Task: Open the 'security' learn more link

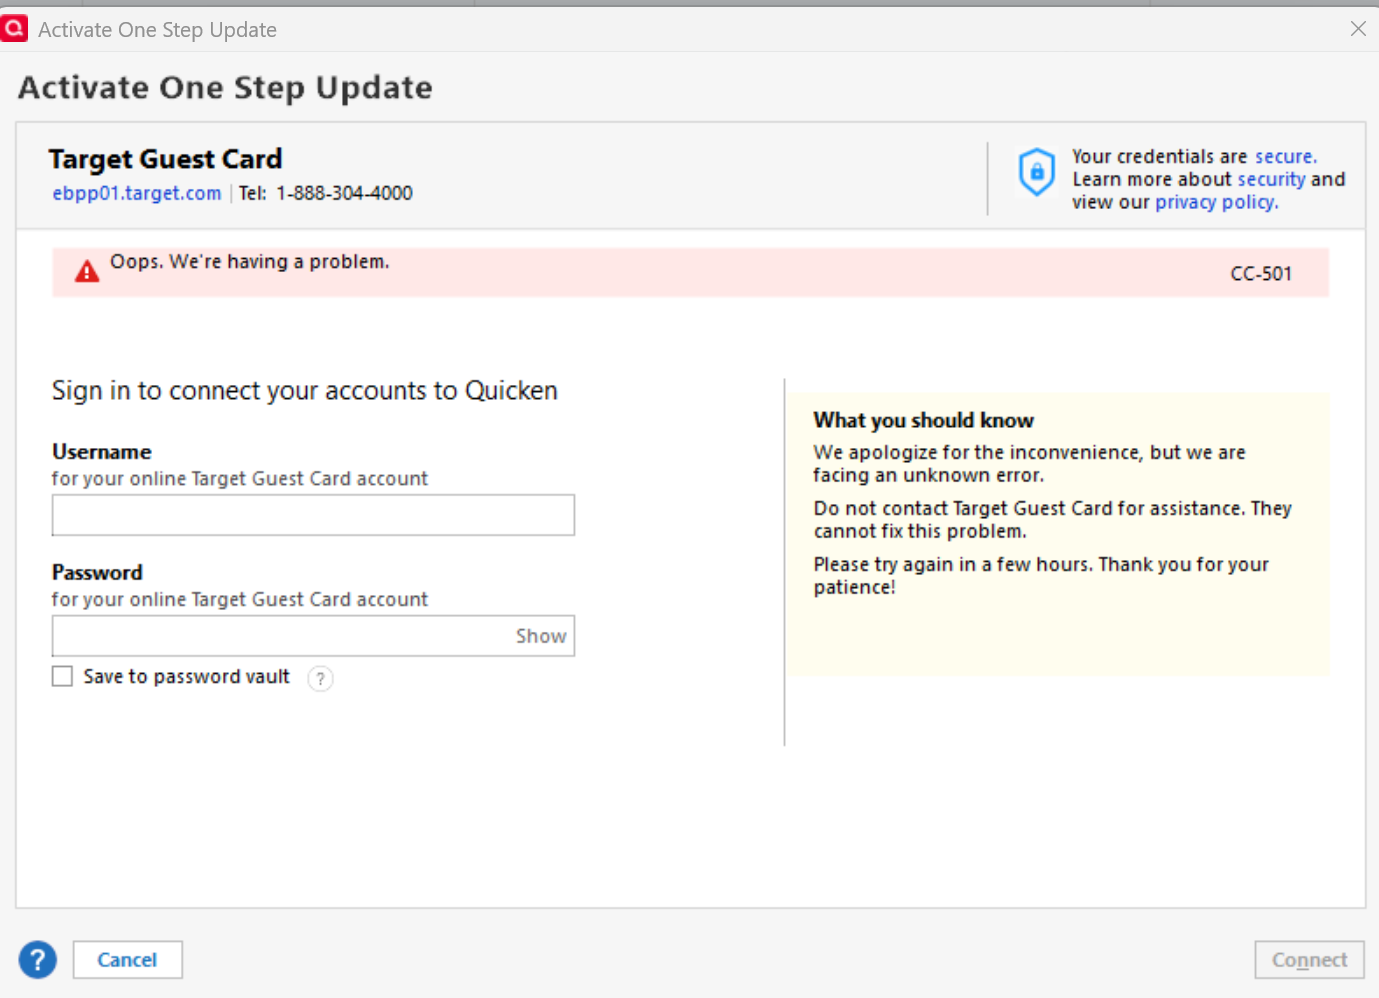Action: (1271, 179)
